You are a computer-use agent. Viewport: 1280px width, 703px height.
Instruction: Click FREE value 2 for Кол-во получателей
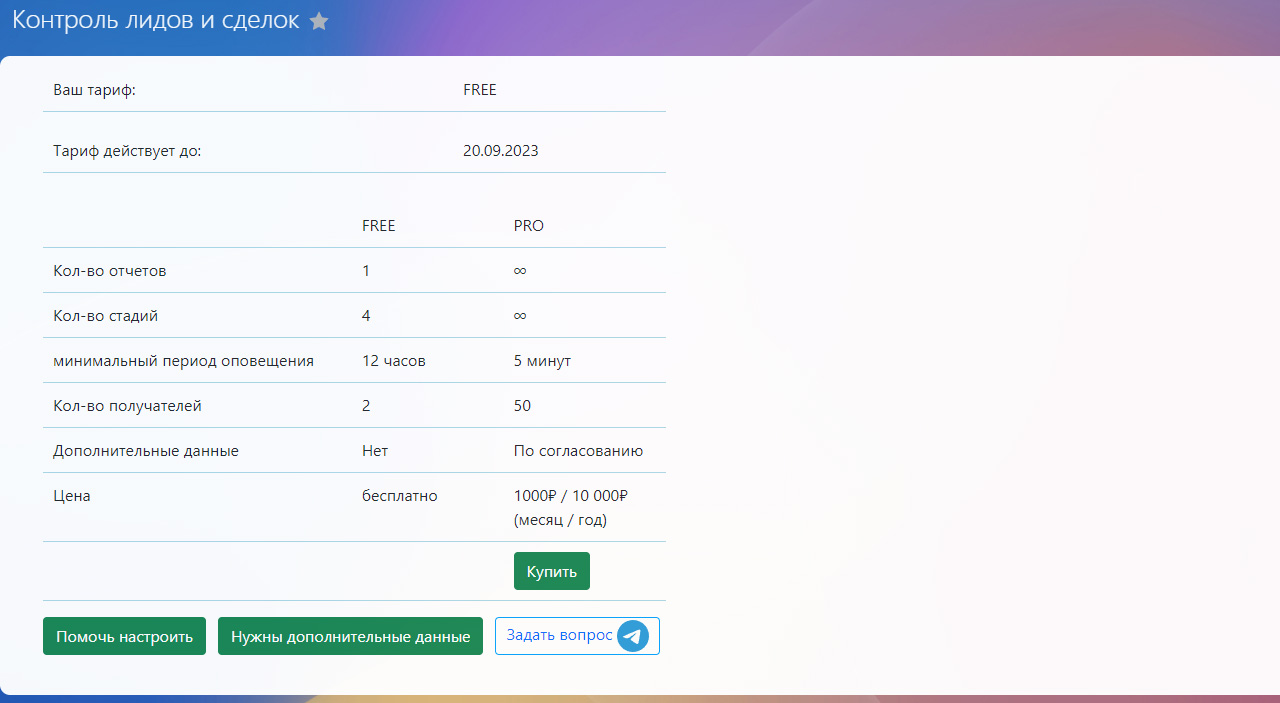point(366,406)
